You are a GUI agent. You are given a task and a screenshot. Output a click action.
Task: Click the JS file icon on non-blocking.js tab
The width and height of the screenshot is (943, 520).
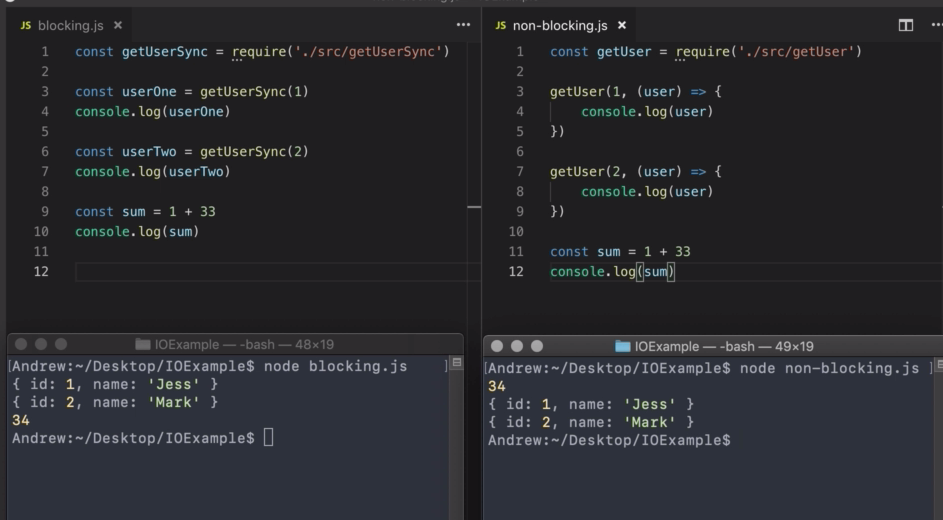pos(500,25)
